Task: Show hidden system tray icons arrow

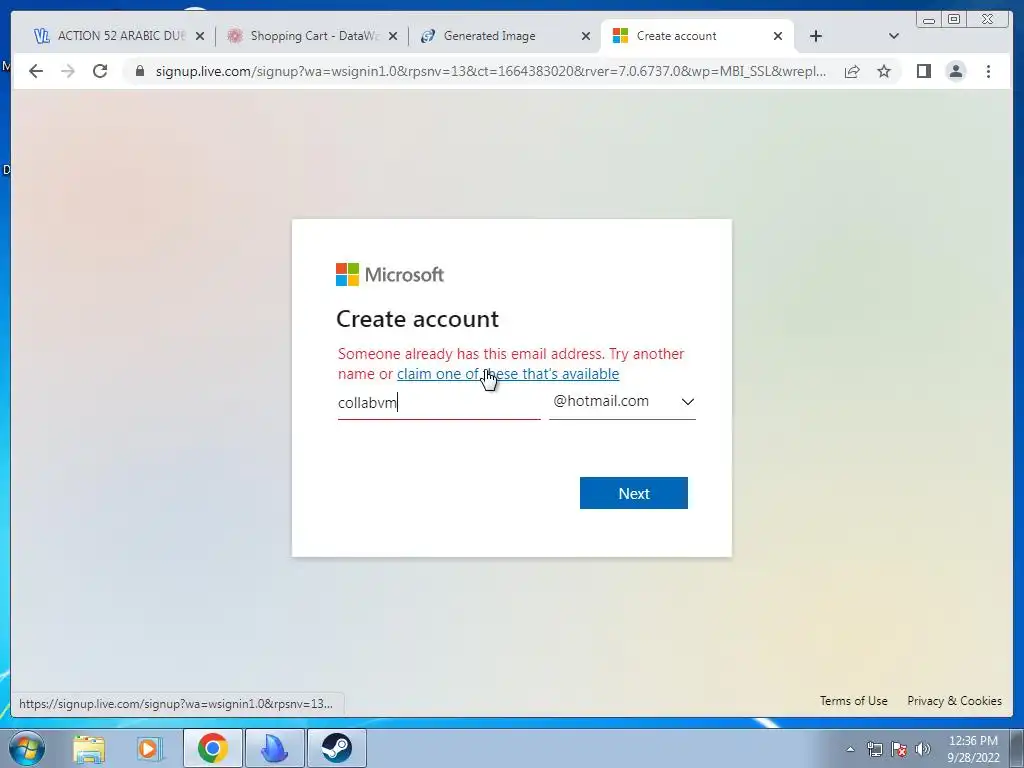Action: coord(850,749)
